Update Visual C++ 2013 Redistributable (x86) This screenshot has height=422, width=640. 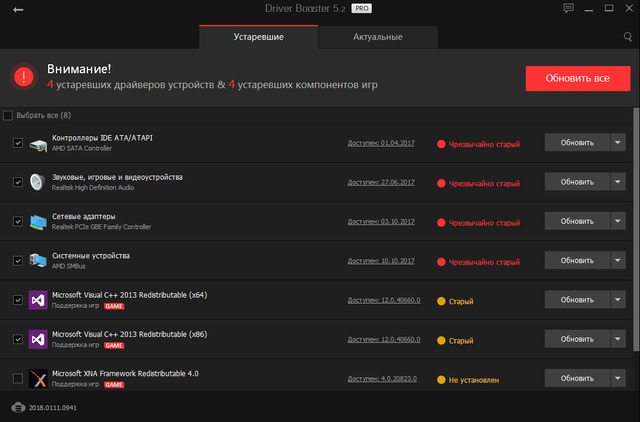(x=577, y=339)
